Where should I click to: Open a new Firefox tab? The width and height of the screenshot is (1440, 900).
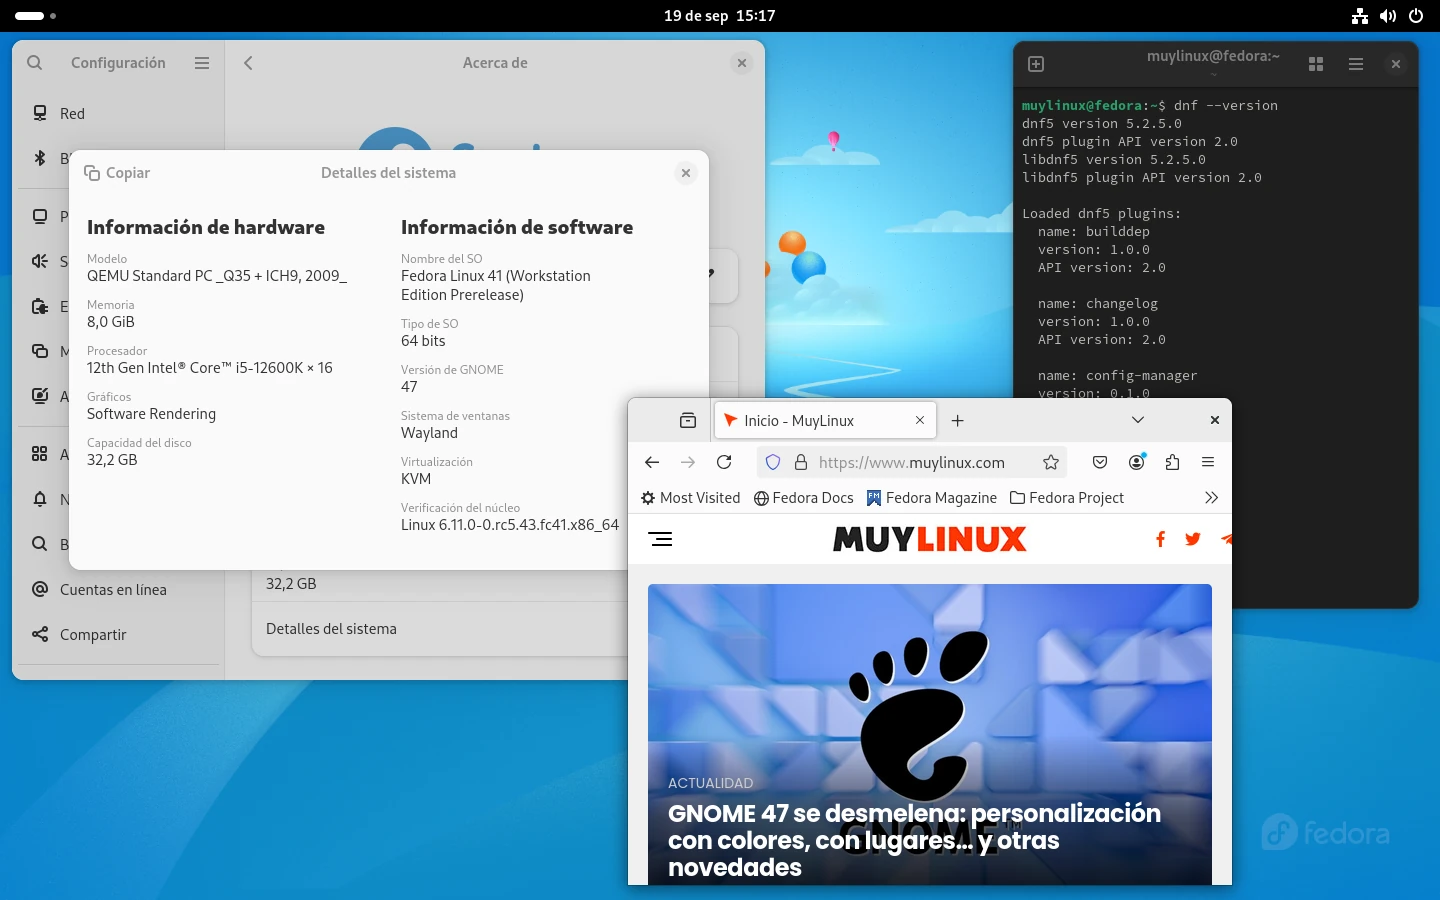958,420
